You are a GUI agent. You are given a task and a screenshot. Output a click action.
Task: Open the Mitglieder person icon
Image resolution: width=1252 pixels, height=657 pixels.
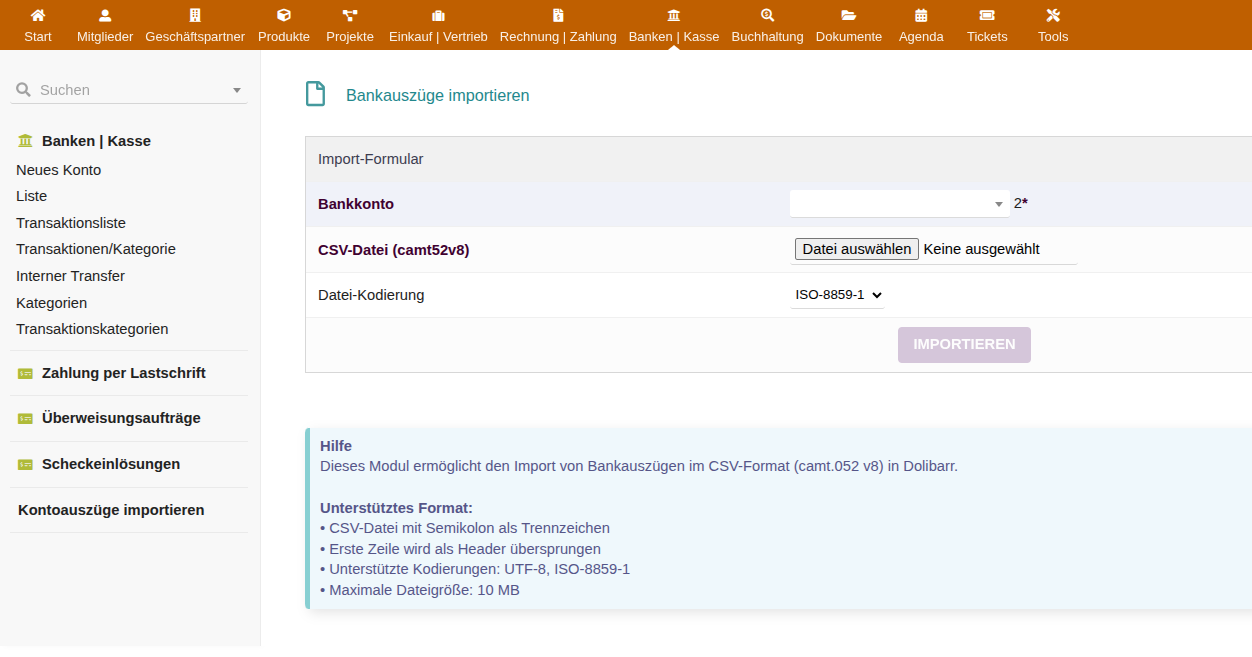[105, 16]
